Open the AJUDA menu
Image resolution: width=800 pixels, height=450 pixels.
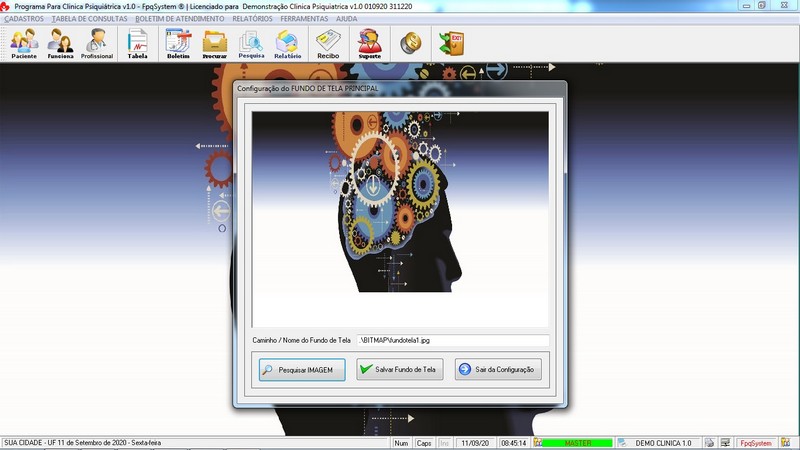(346, 19)
